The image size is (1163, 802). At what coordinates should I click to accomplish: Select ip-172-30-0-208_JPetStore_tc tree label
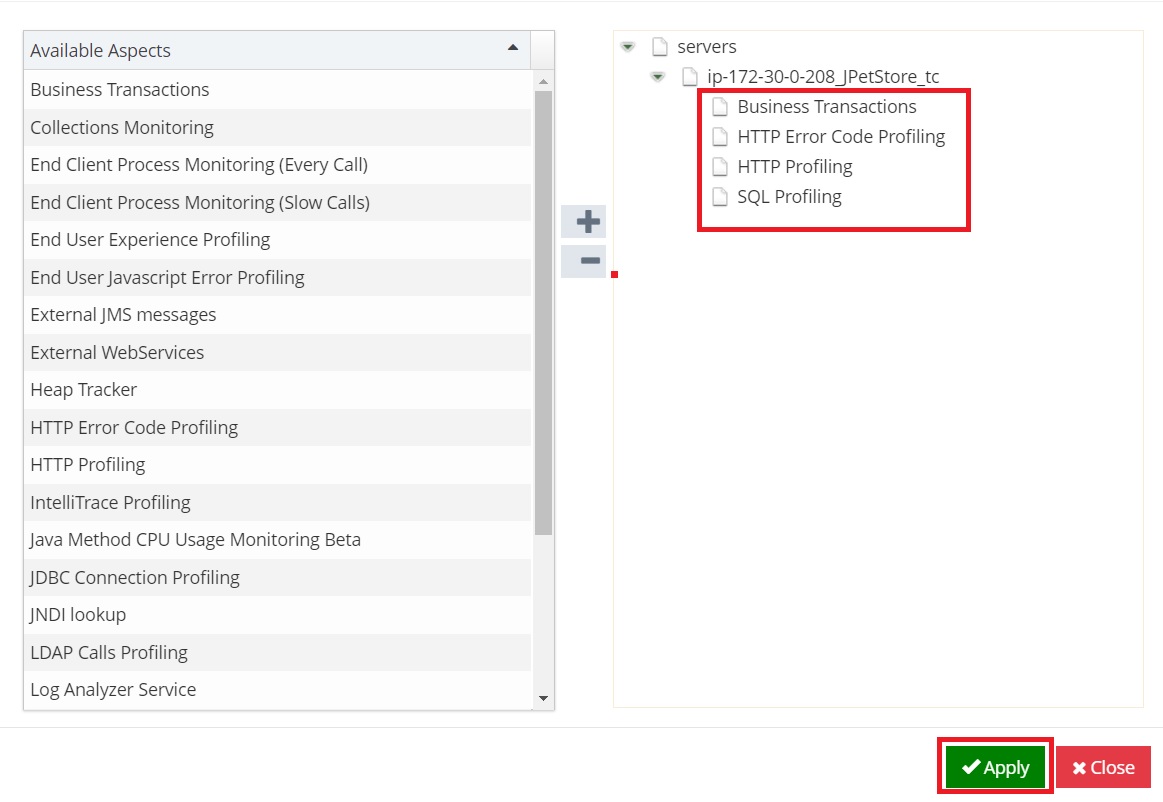(823, 76)
